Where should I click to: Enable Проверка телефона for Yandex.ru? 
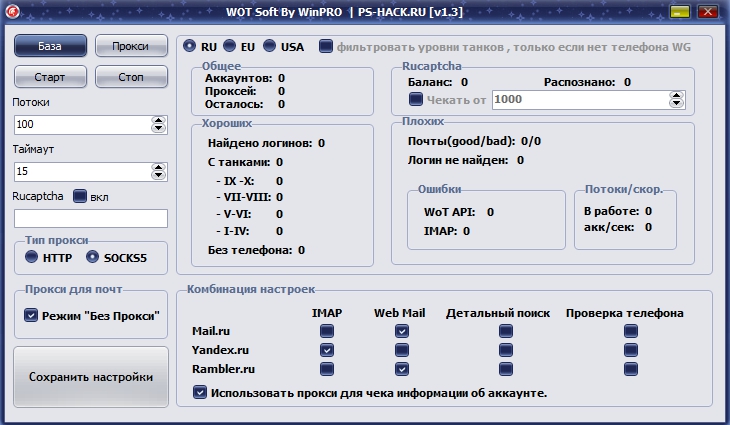[x=631, y=350]
